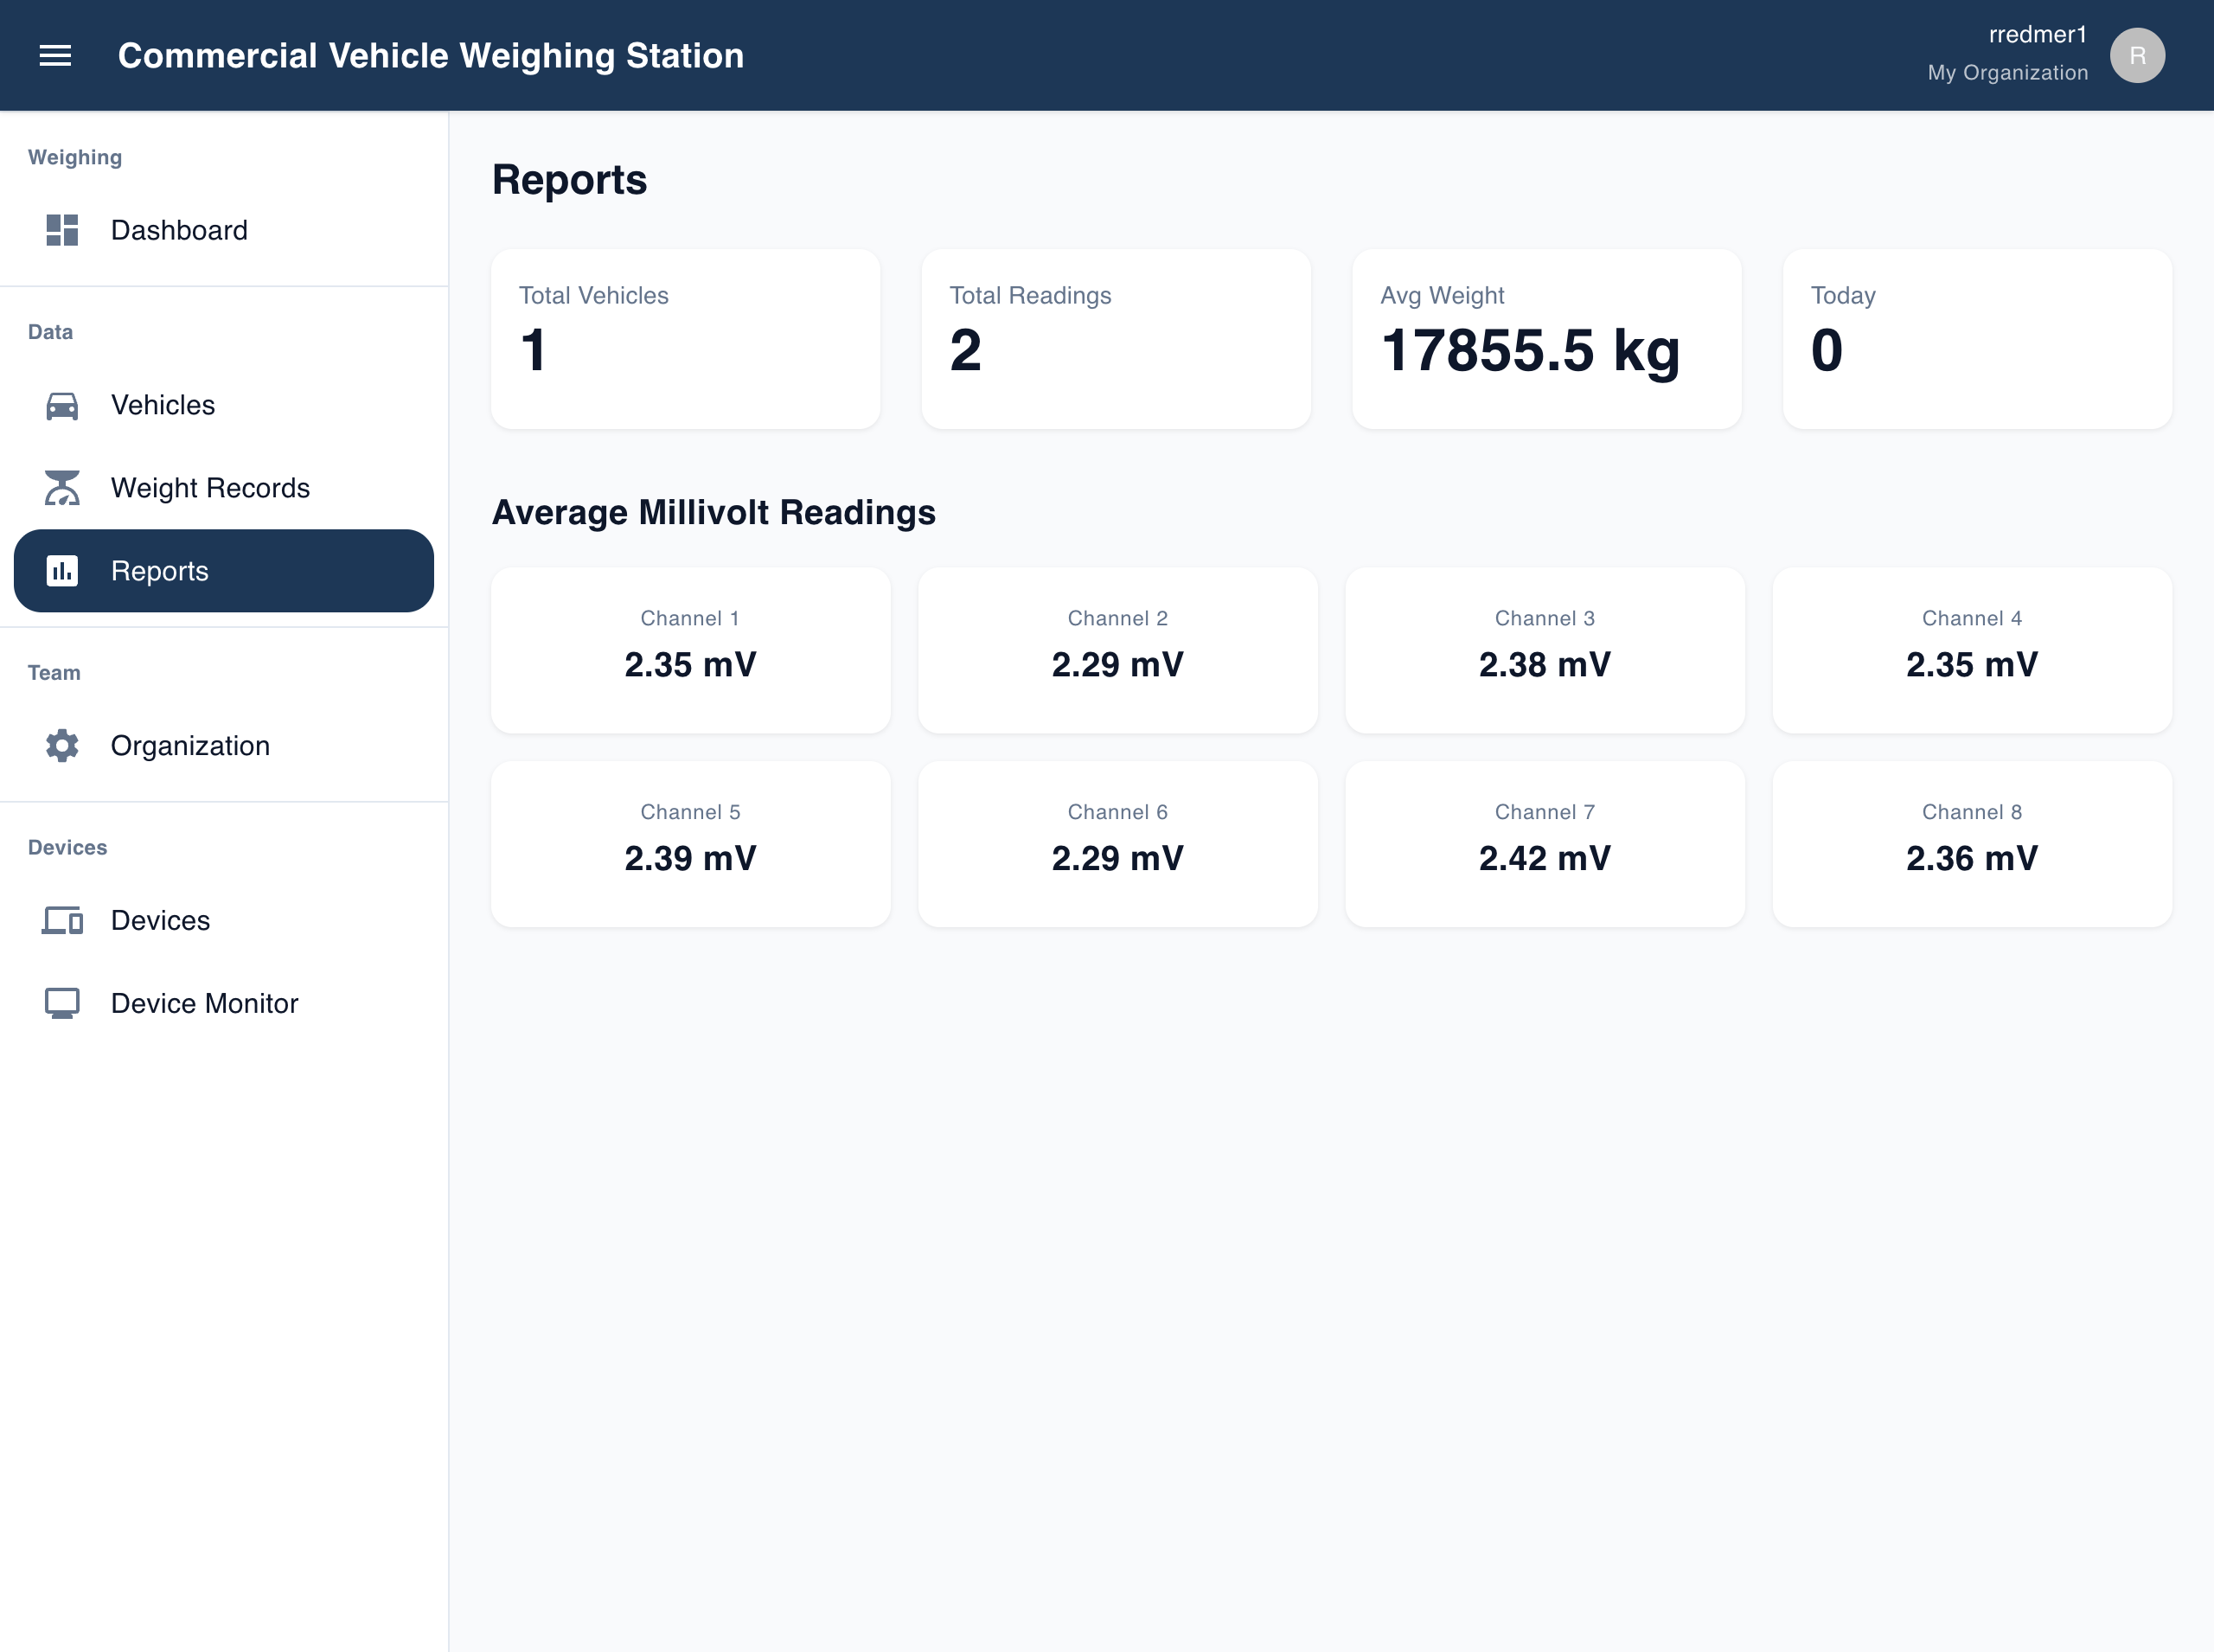Select the Reports label in sidebar

[160, 571]
